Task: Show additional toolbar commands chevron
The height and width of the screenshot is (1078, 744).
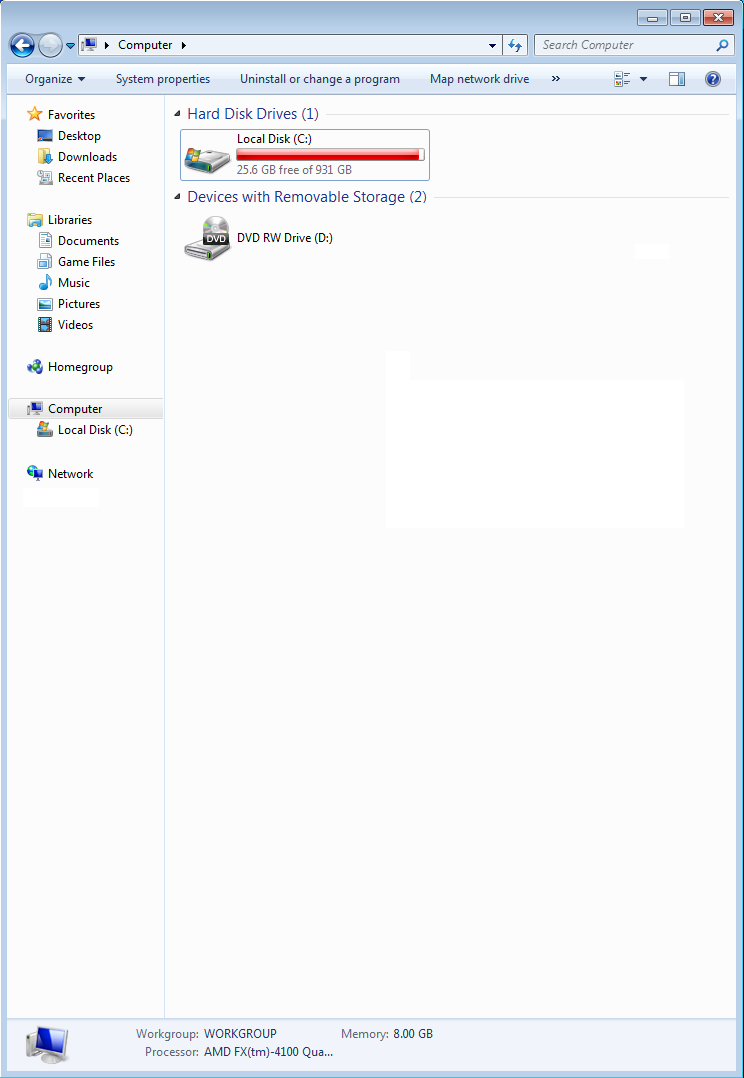Action: coord(556,78)
